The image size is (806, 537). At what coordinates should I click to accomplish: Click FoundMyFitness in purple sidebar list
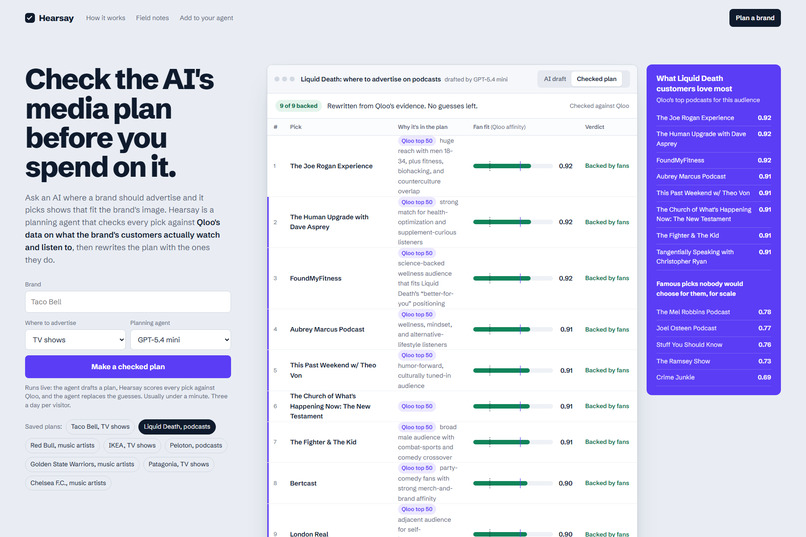pos(713,160)
